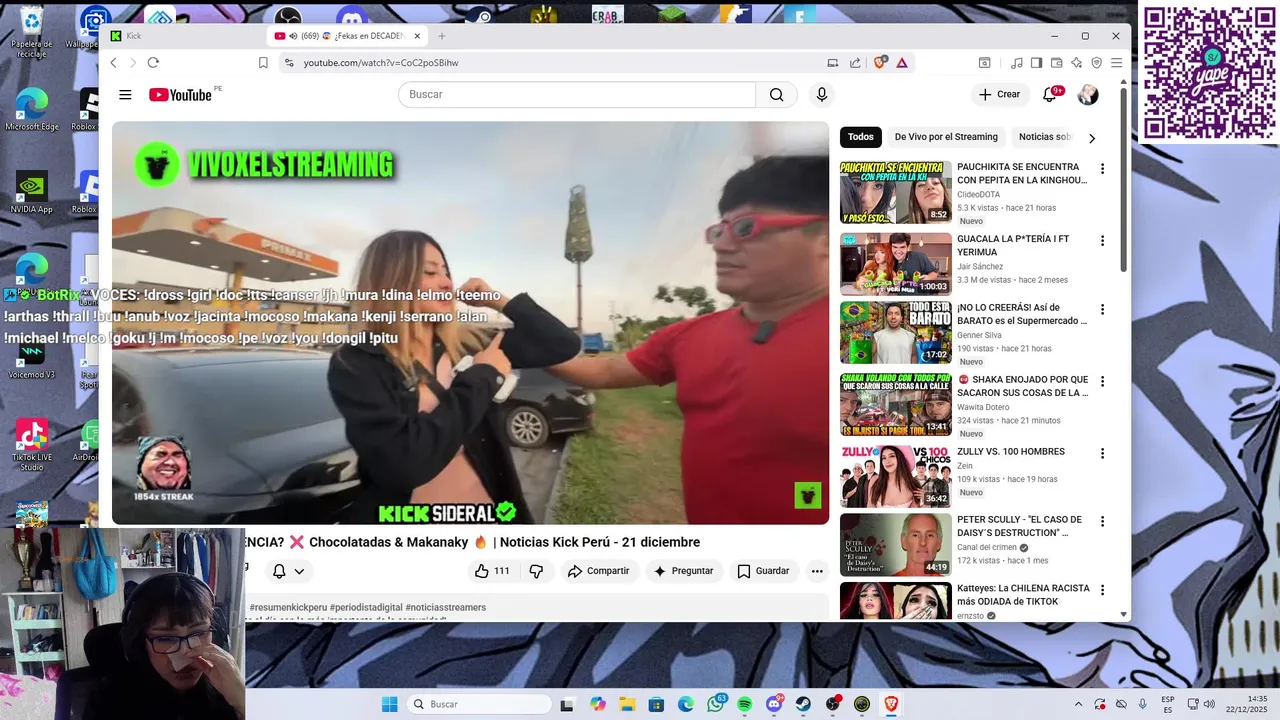Open GUACALA LA P*TERÍA video thumbnail
1280x720 pixels.
click(896, 264)
